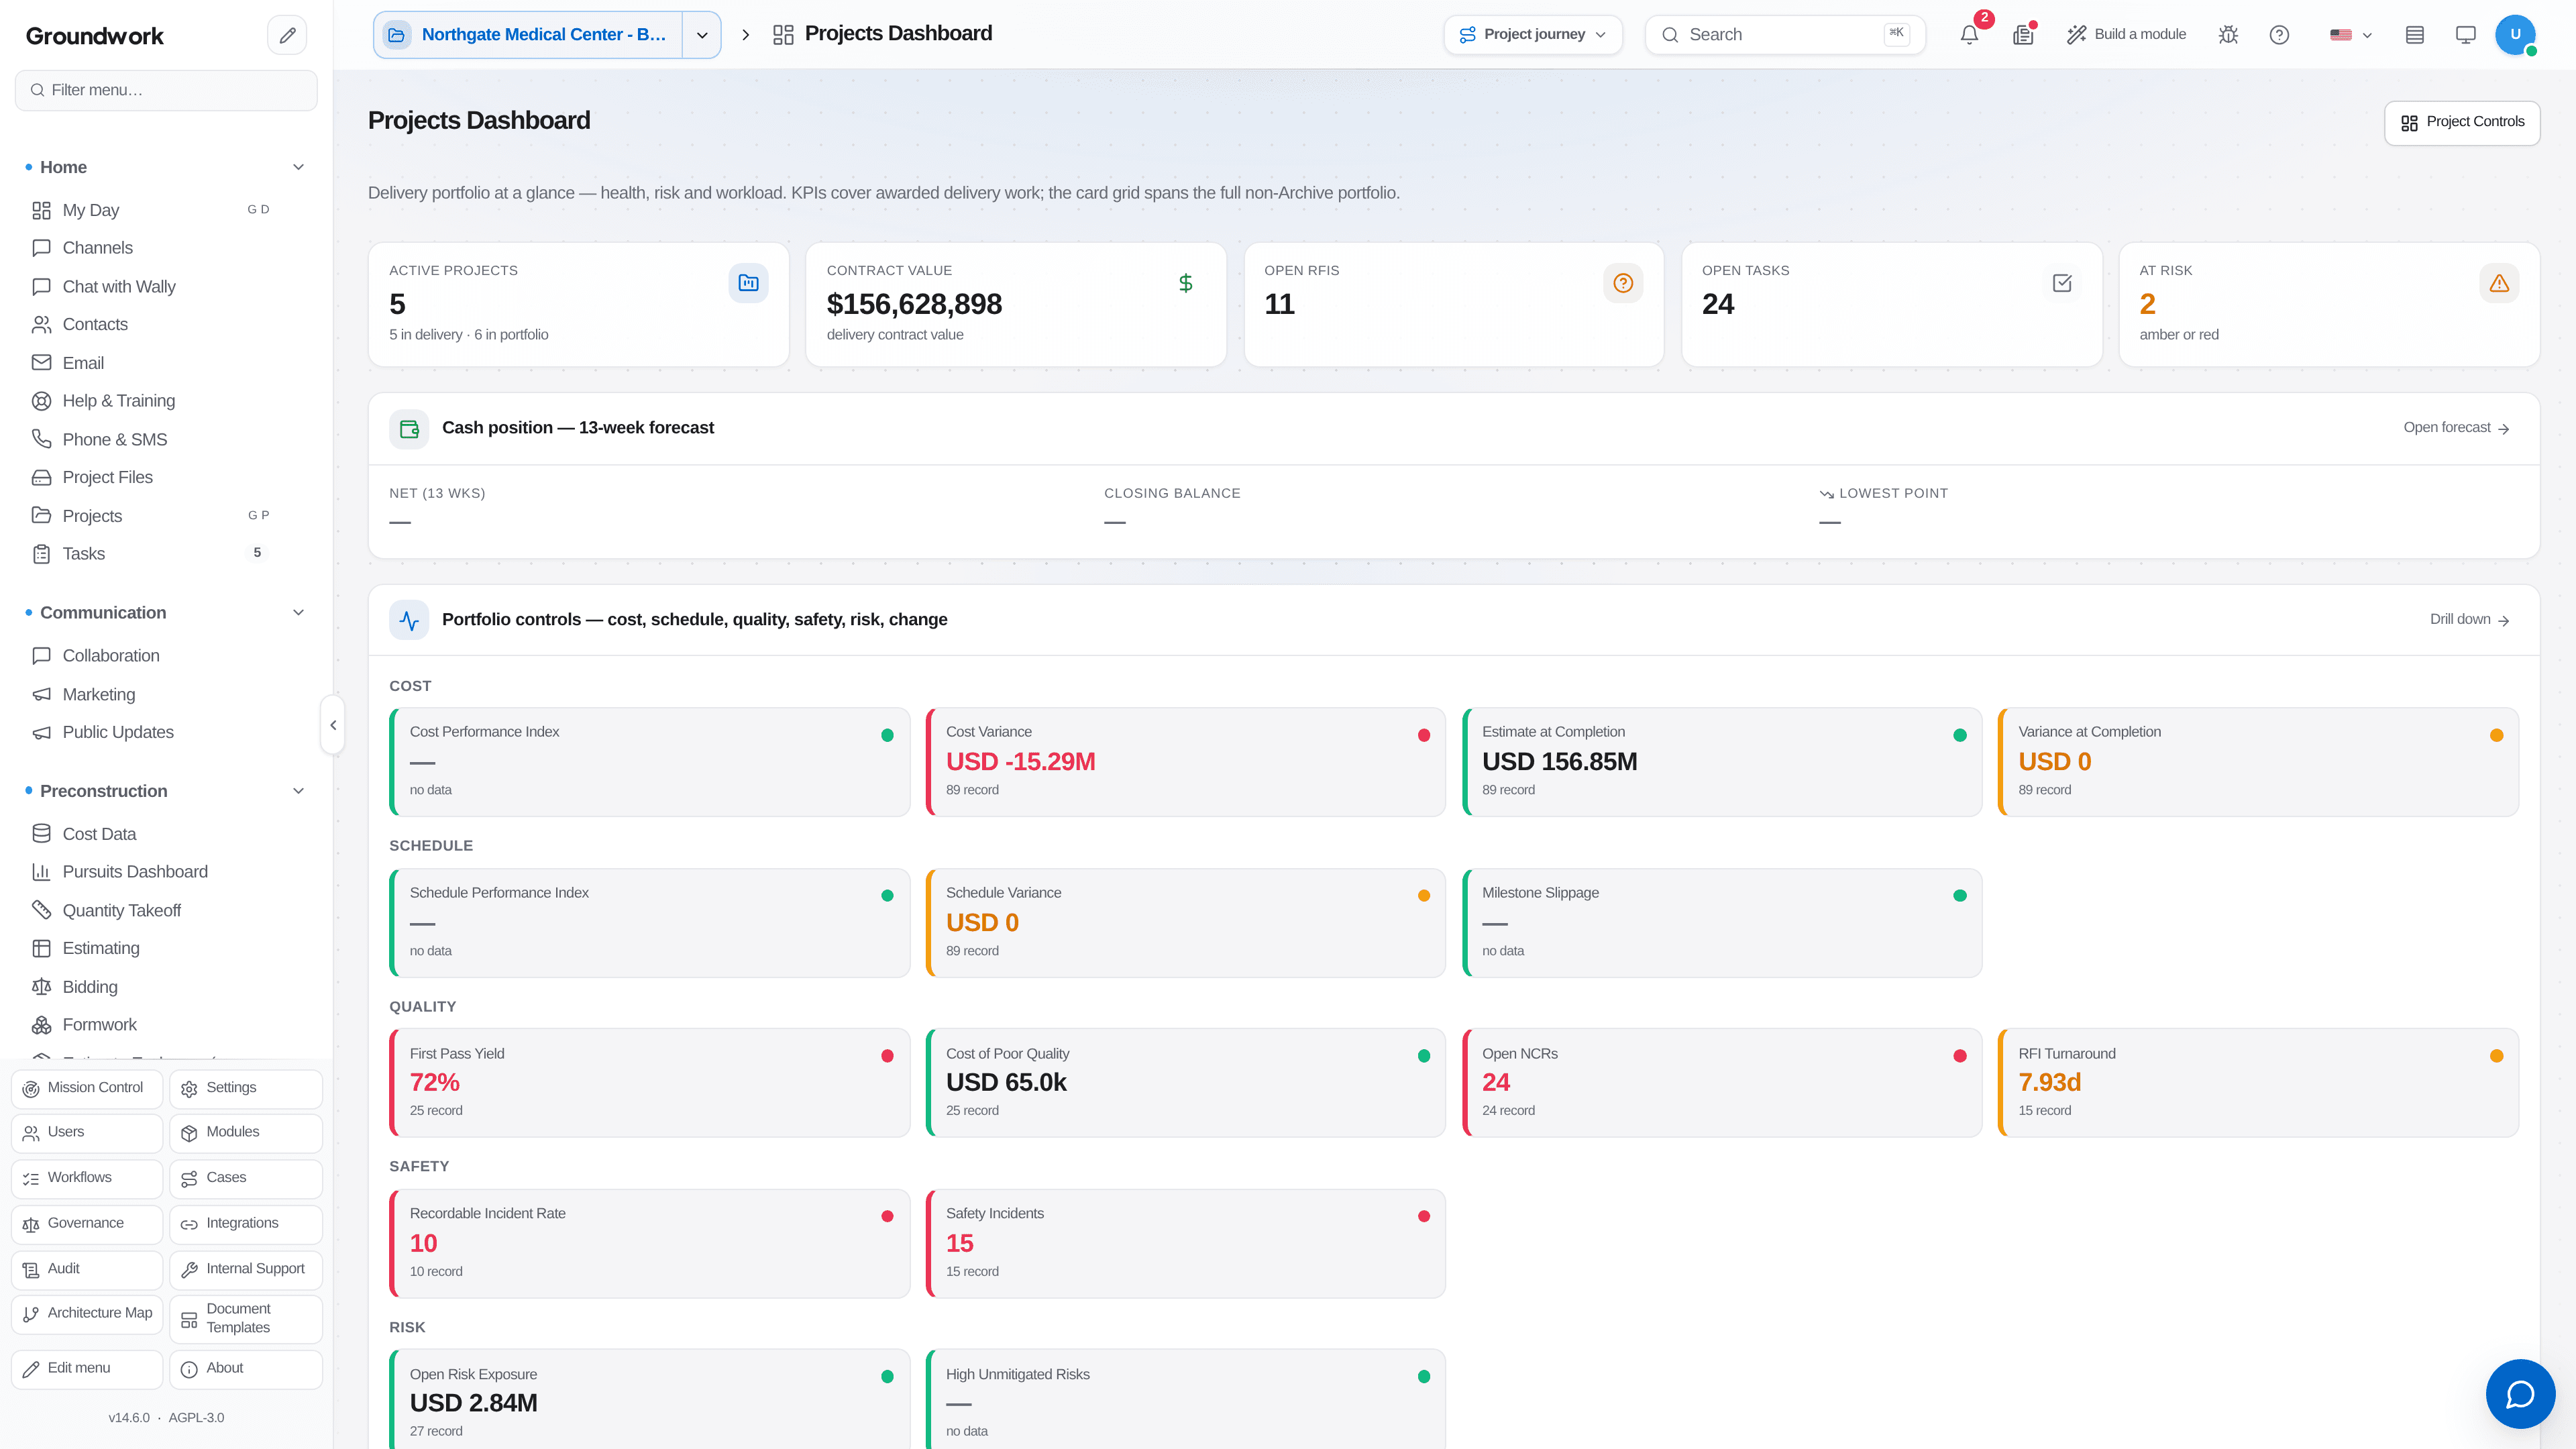Click the pencil edit icon beside Groundwork logo

(x=287, y=35)
